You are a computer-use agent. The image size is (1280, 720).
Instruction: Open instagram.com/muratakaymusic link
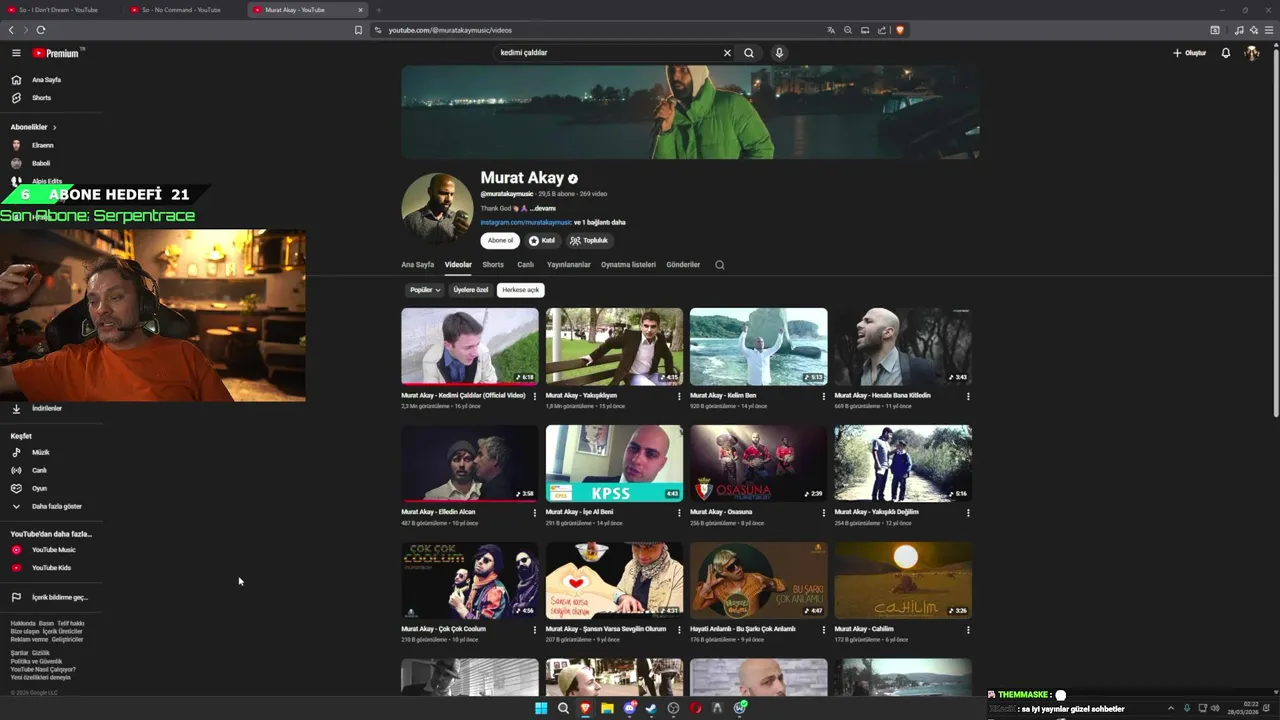pos(526,222)
